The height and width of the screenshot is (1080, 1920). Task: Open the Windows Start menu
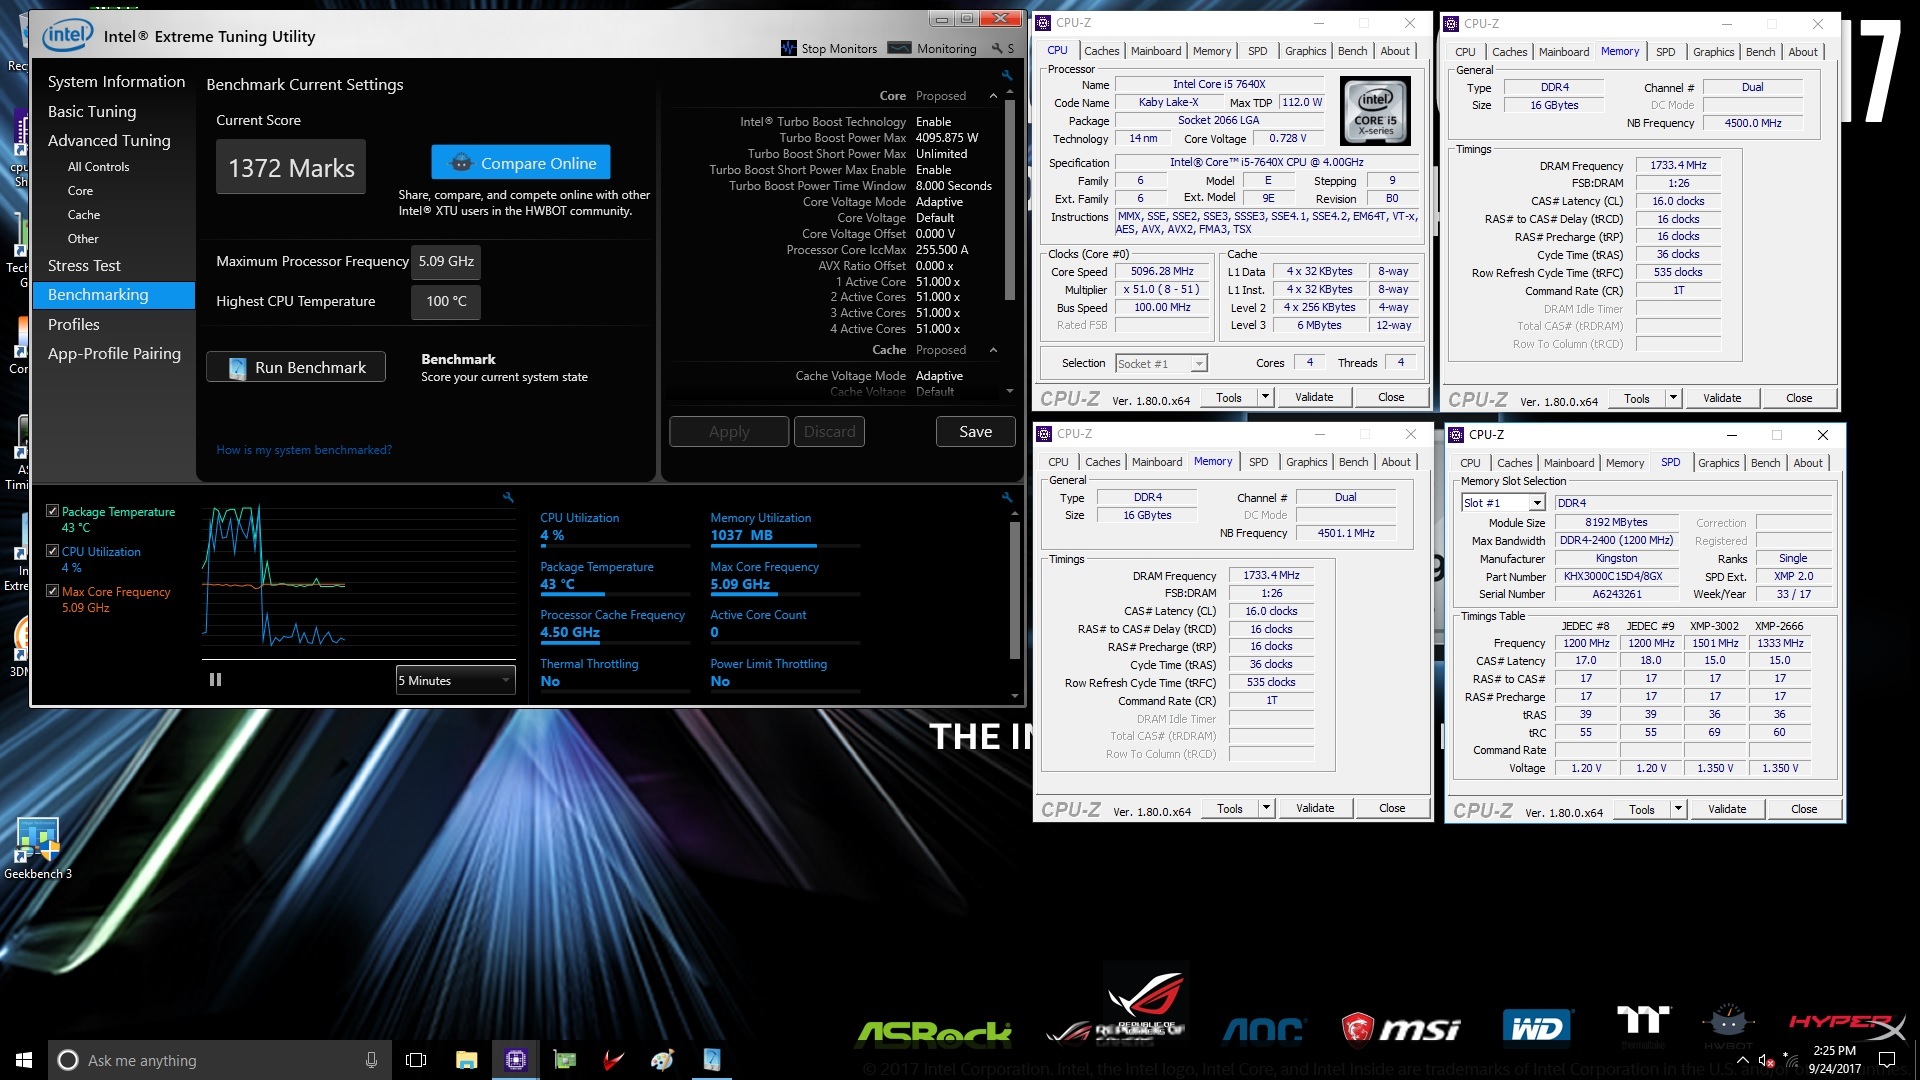24,1060
